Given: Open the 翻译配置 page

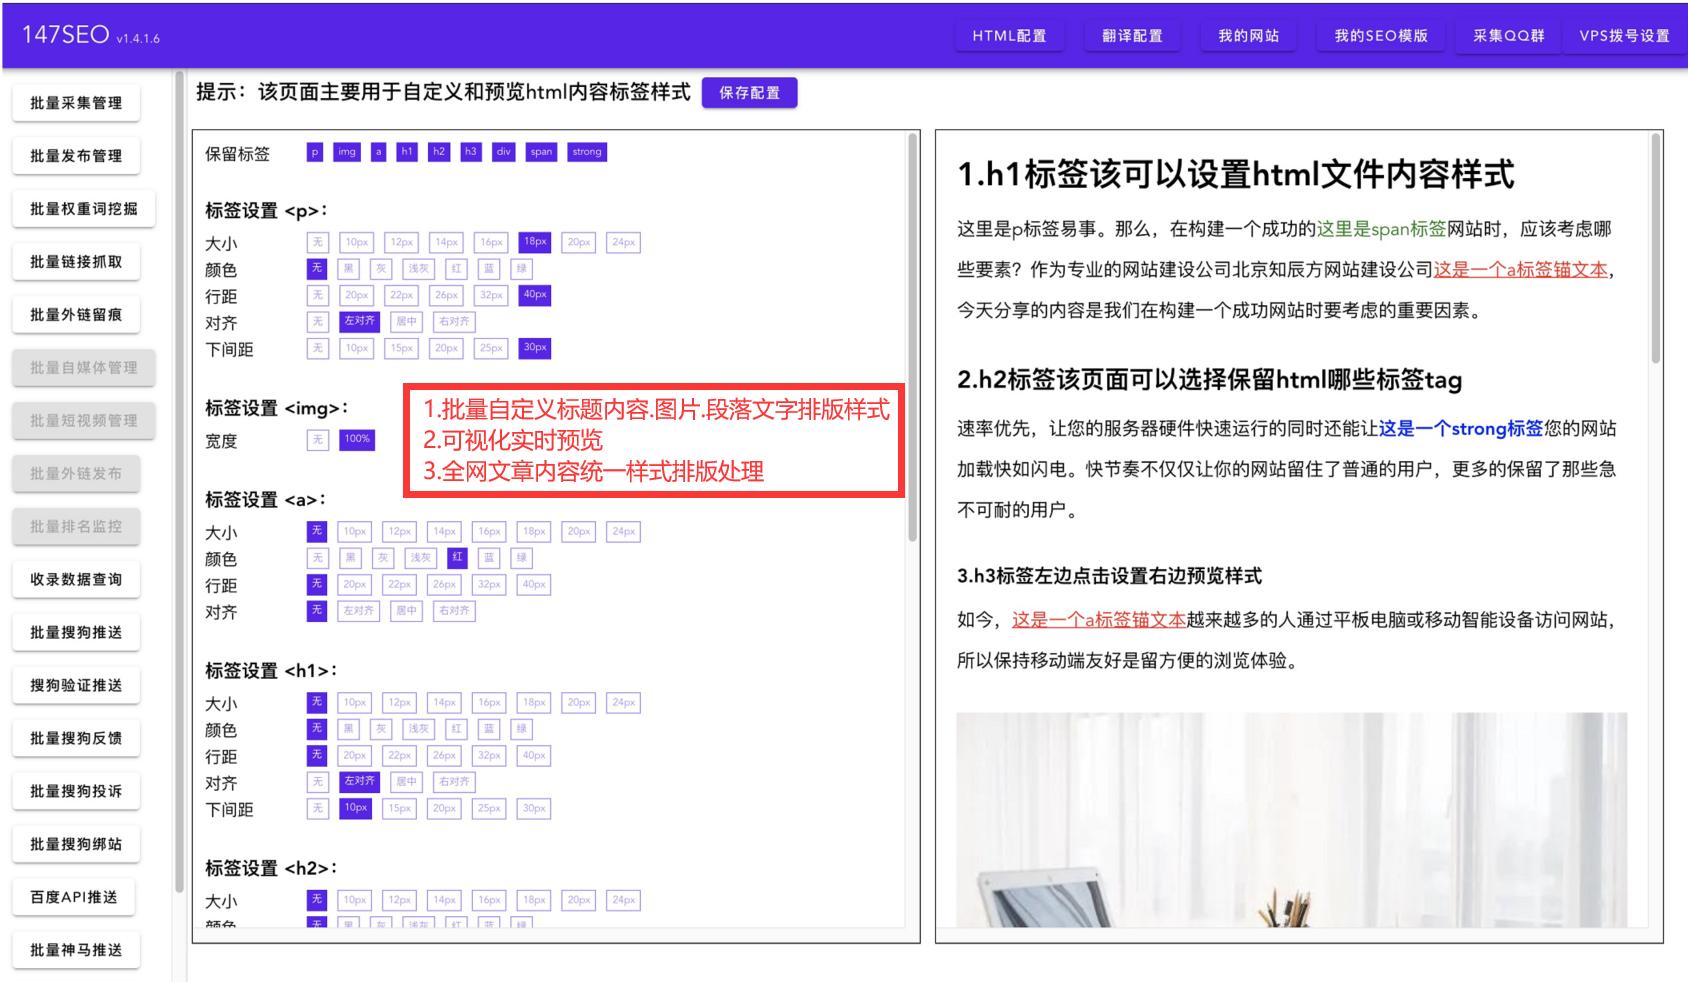Looking at the screenshot, I should point(1131,35).
